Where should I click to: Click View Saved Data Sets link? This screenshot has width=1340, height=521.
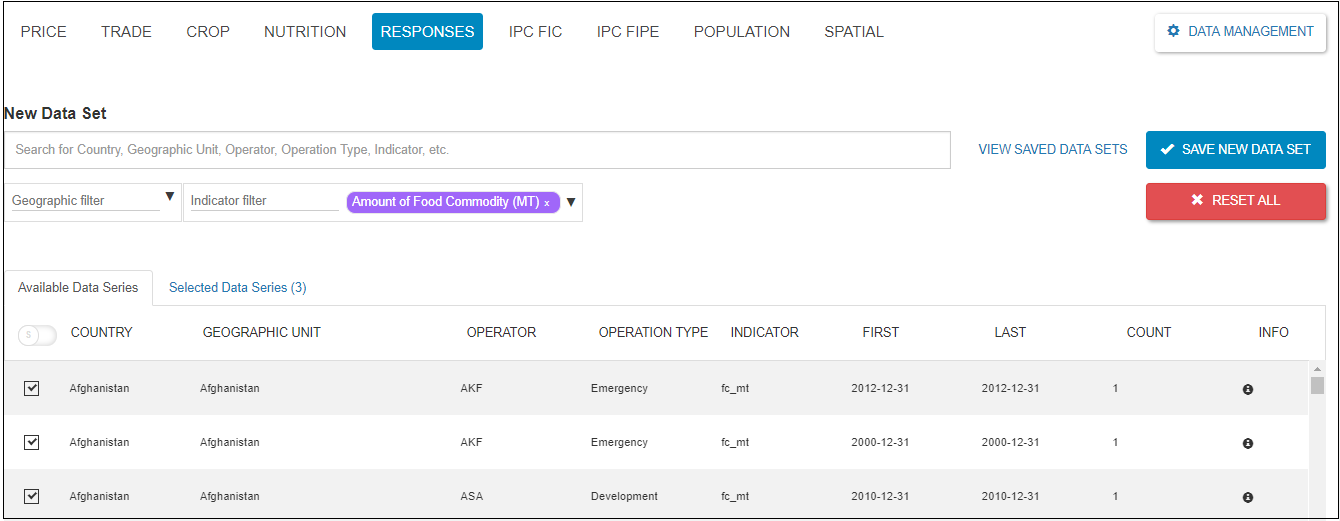1052,150
